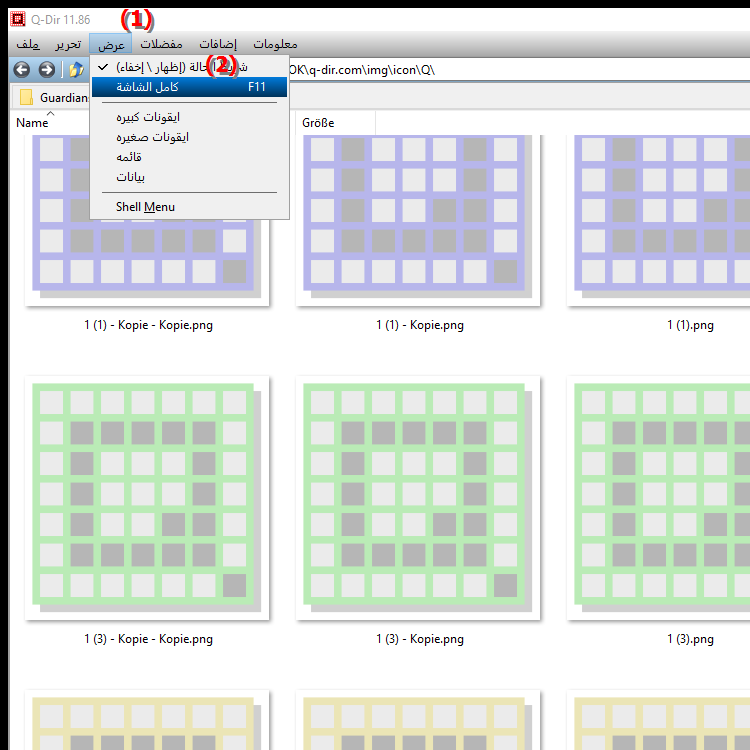Choose بيانات details view

(189, 177)
